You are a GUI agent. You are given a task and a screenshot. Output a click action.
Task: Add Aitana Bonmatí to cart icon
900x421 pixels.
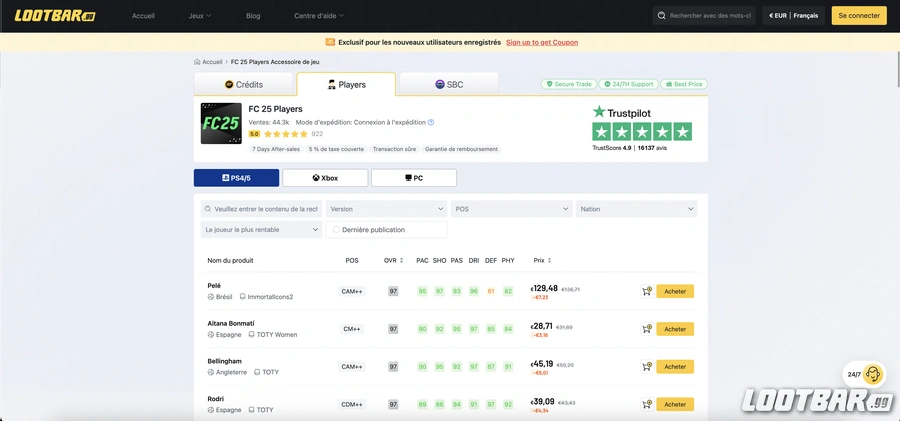(647, 329)
